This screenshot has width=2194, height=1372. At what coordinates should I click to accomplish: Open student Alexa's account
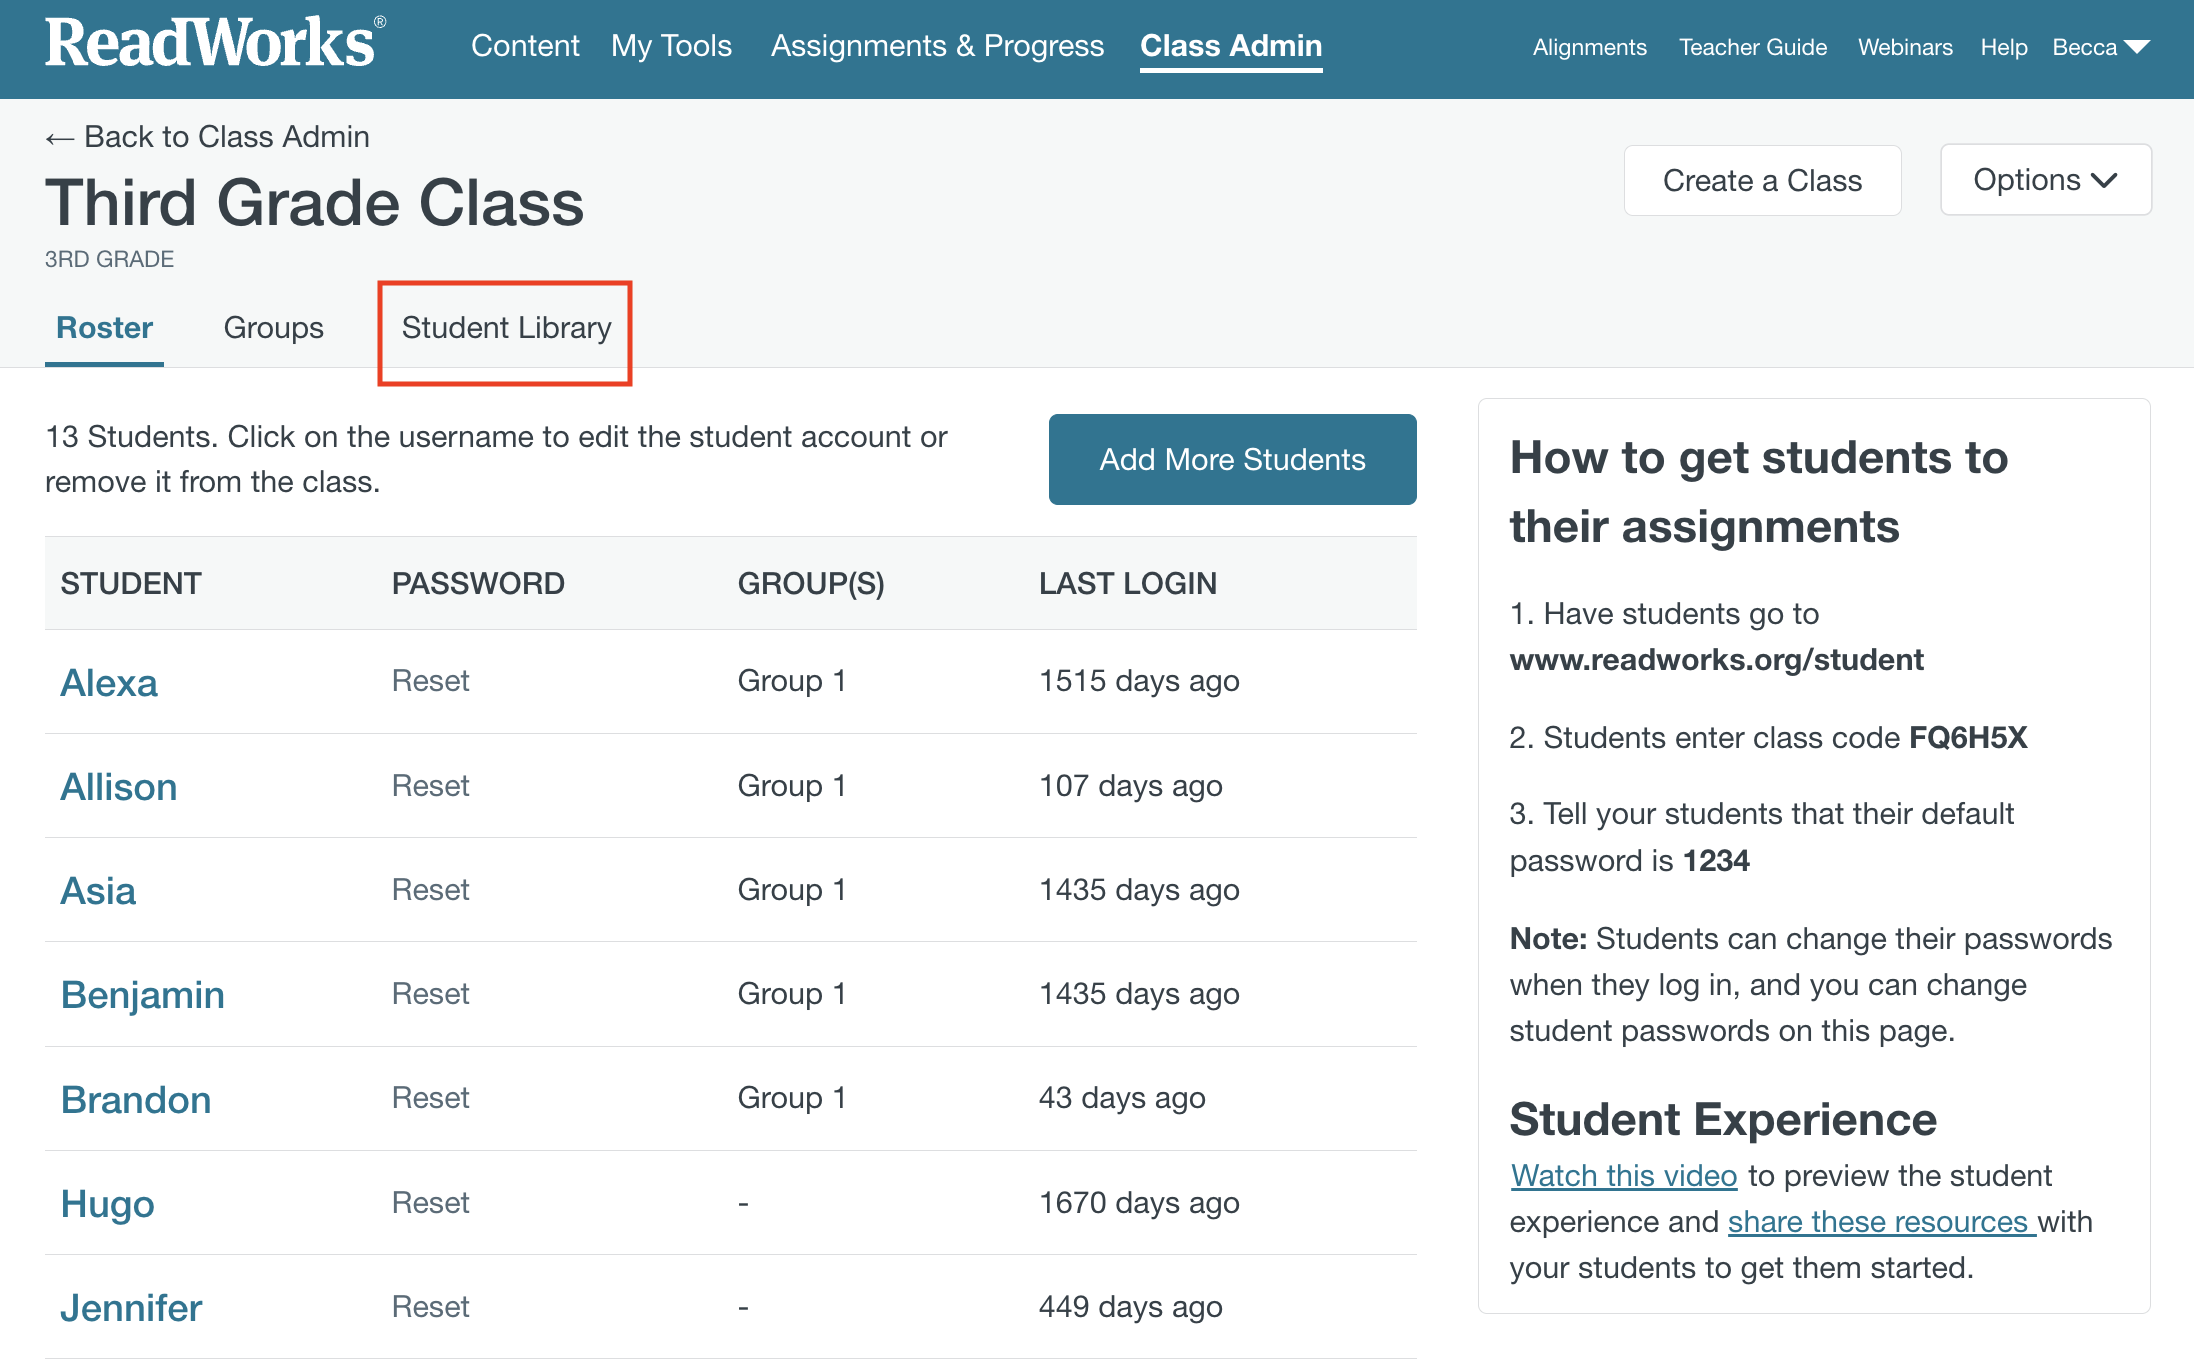[x=109, y=683]
